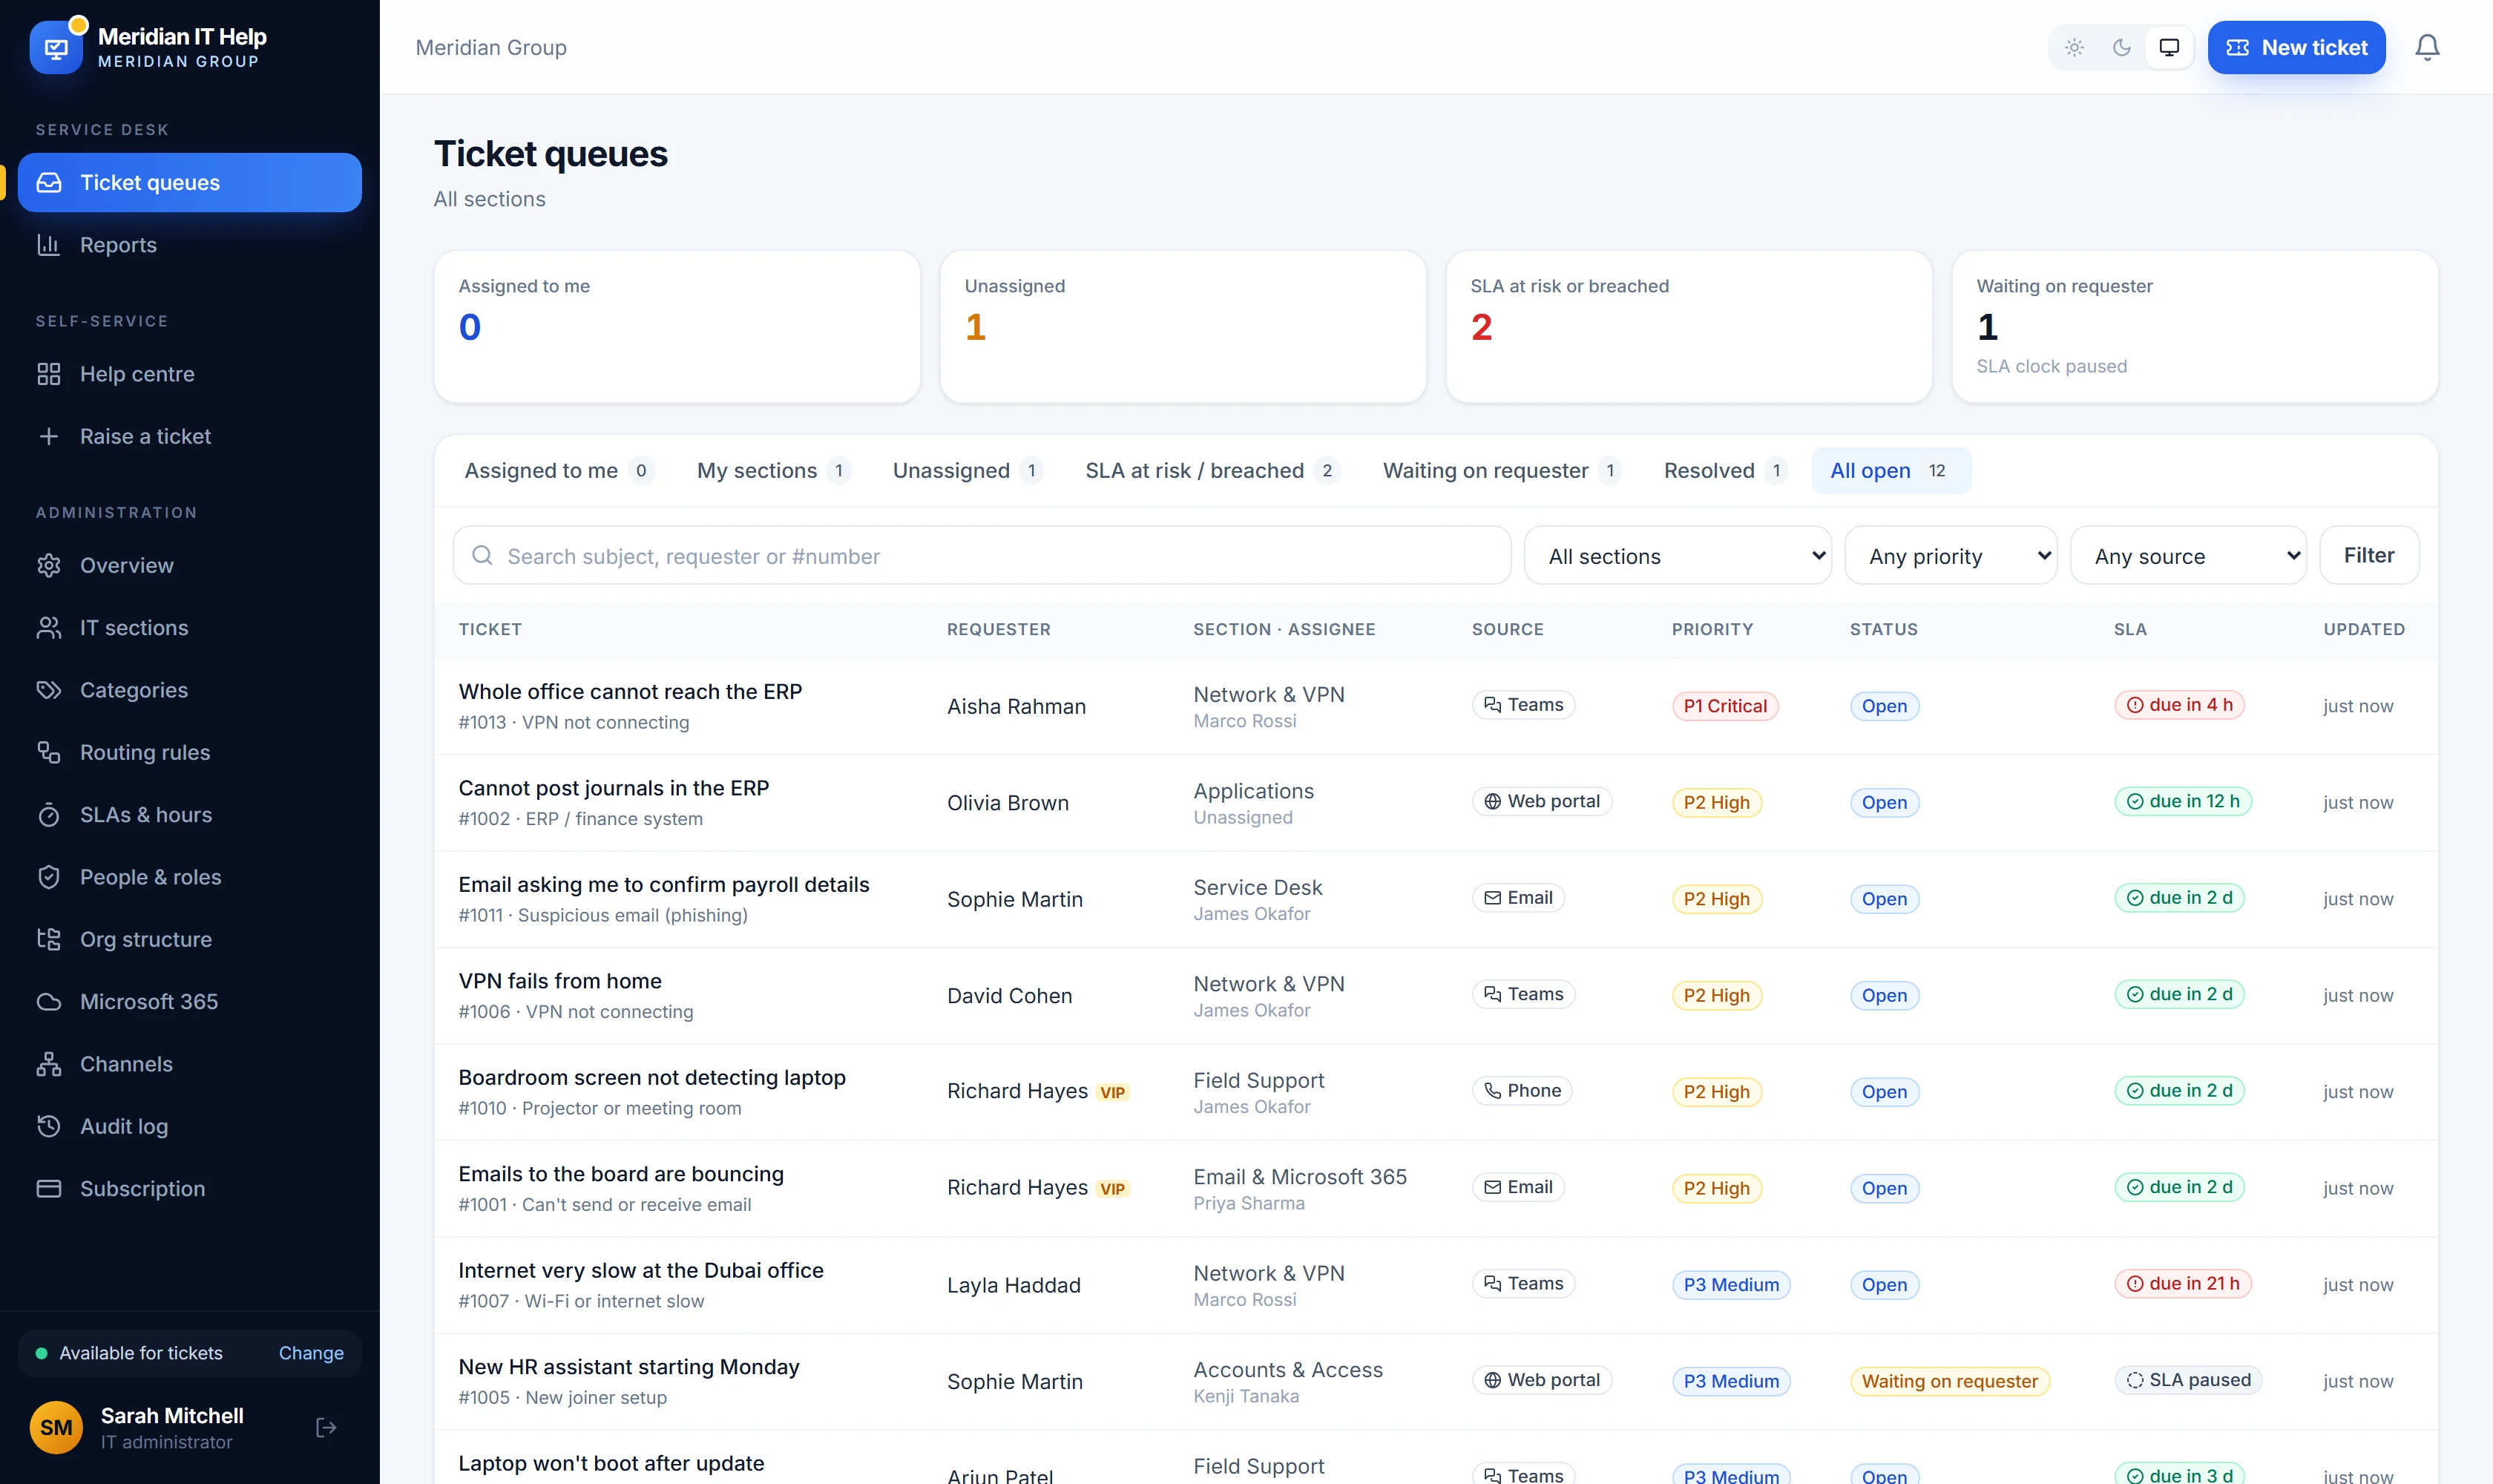Viewport: 2493px width, 1484px height.
Task: Open Channels in sidebar
Action: pyautogui.click(x=190, y=1064)
